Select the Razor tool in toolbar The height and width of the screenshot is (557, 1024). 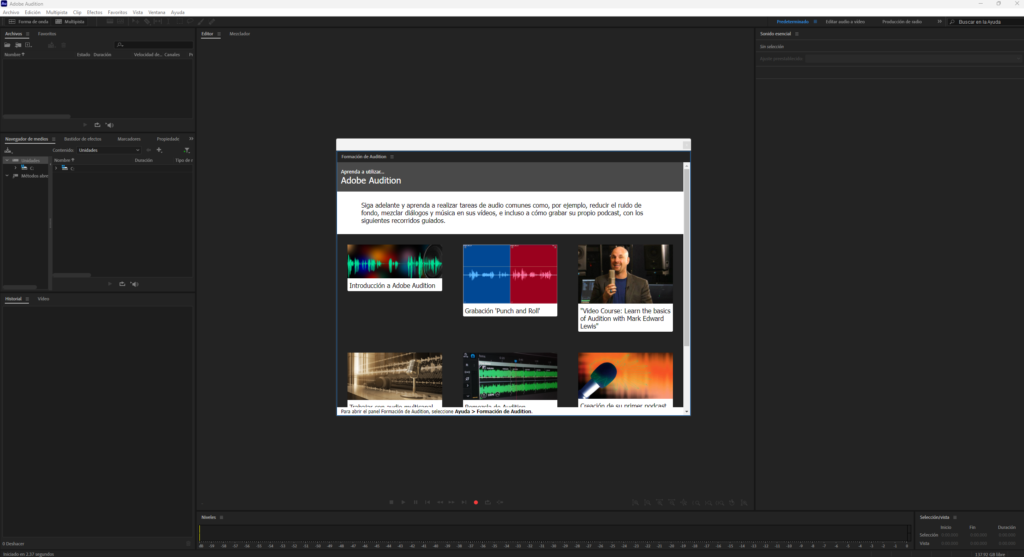click(x=147, y=22)
